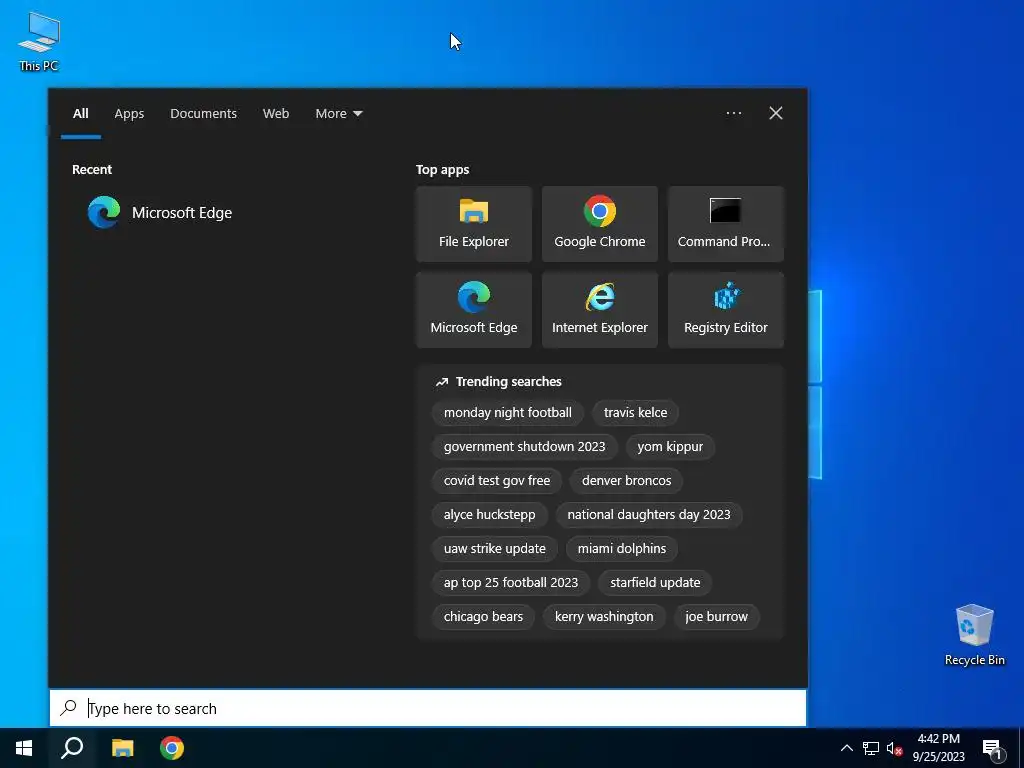Search trending yom kippur
1024x768 pixels.
tap(670, 447)
